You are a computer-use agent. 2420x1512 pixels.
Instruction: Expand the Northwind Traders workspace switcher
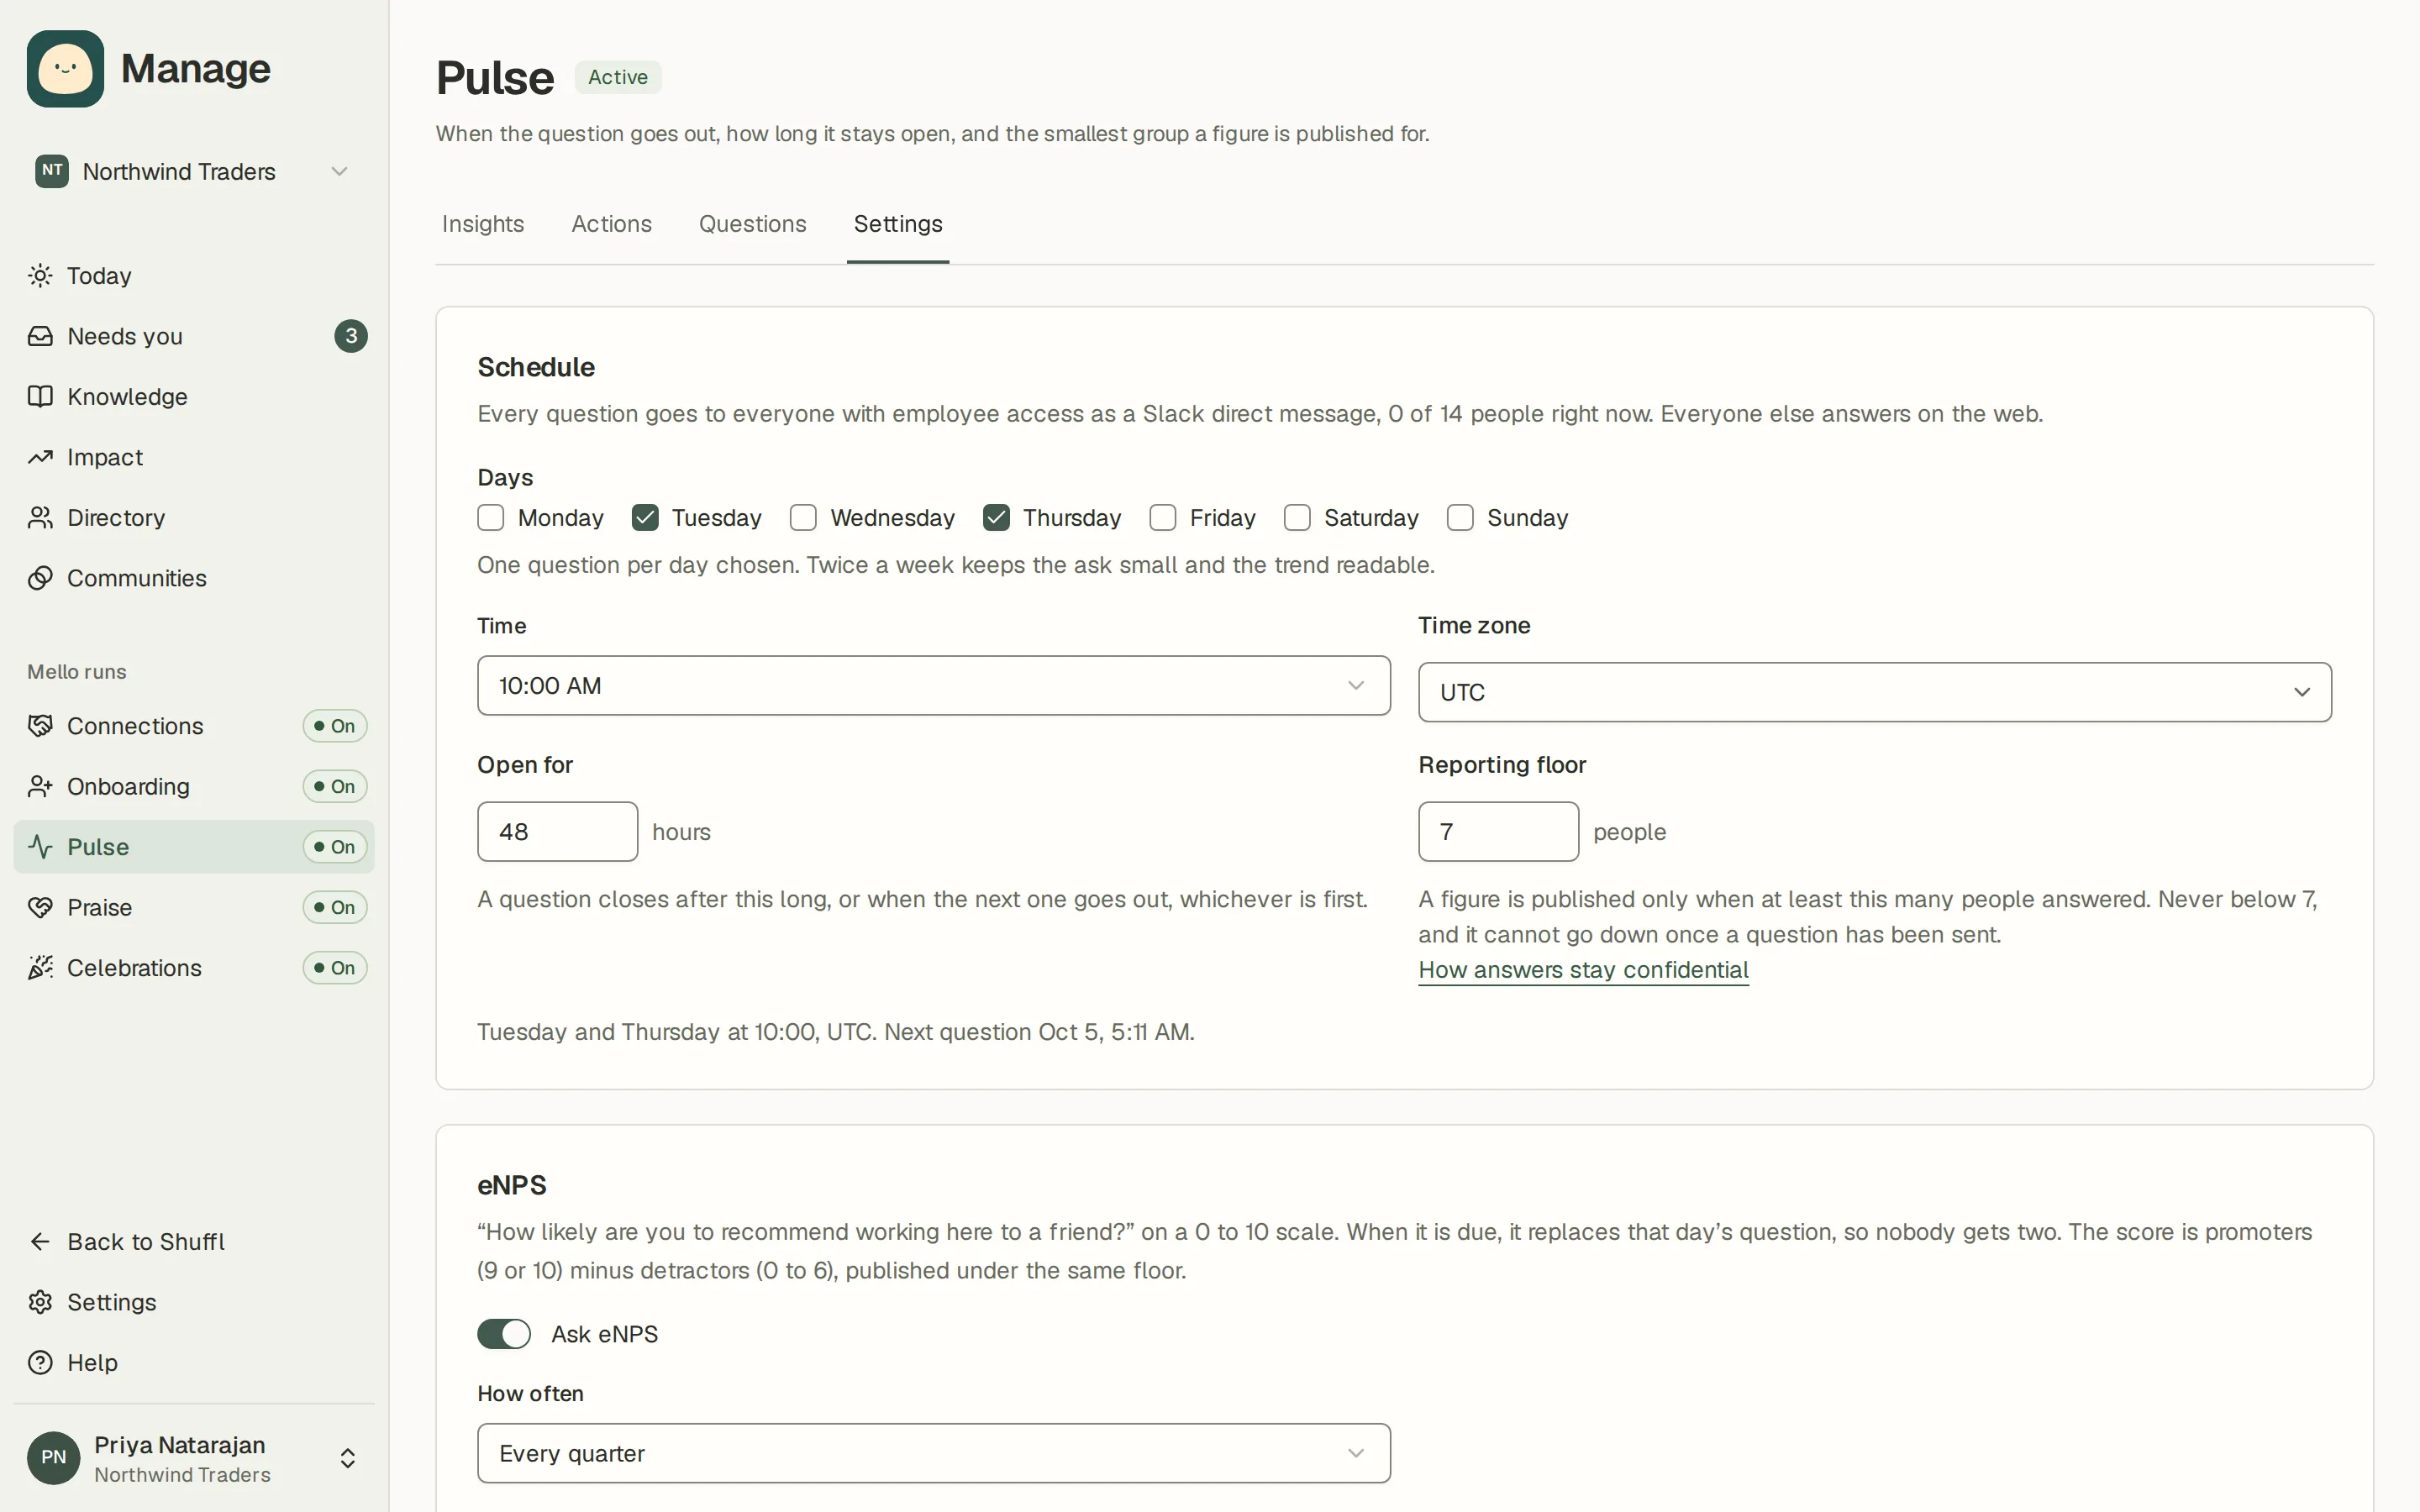click(x=194, y=171)
